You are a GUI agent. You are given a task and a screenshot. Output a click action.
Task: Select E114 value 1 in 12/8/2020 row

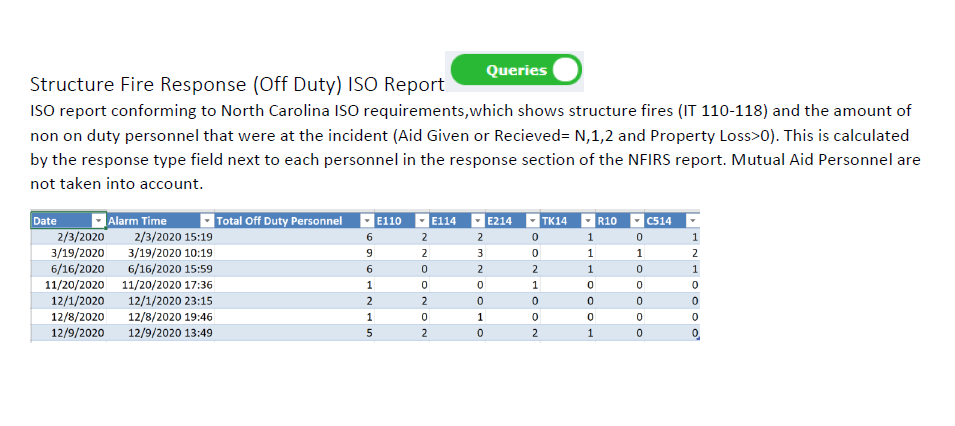[x=457, y=316]
